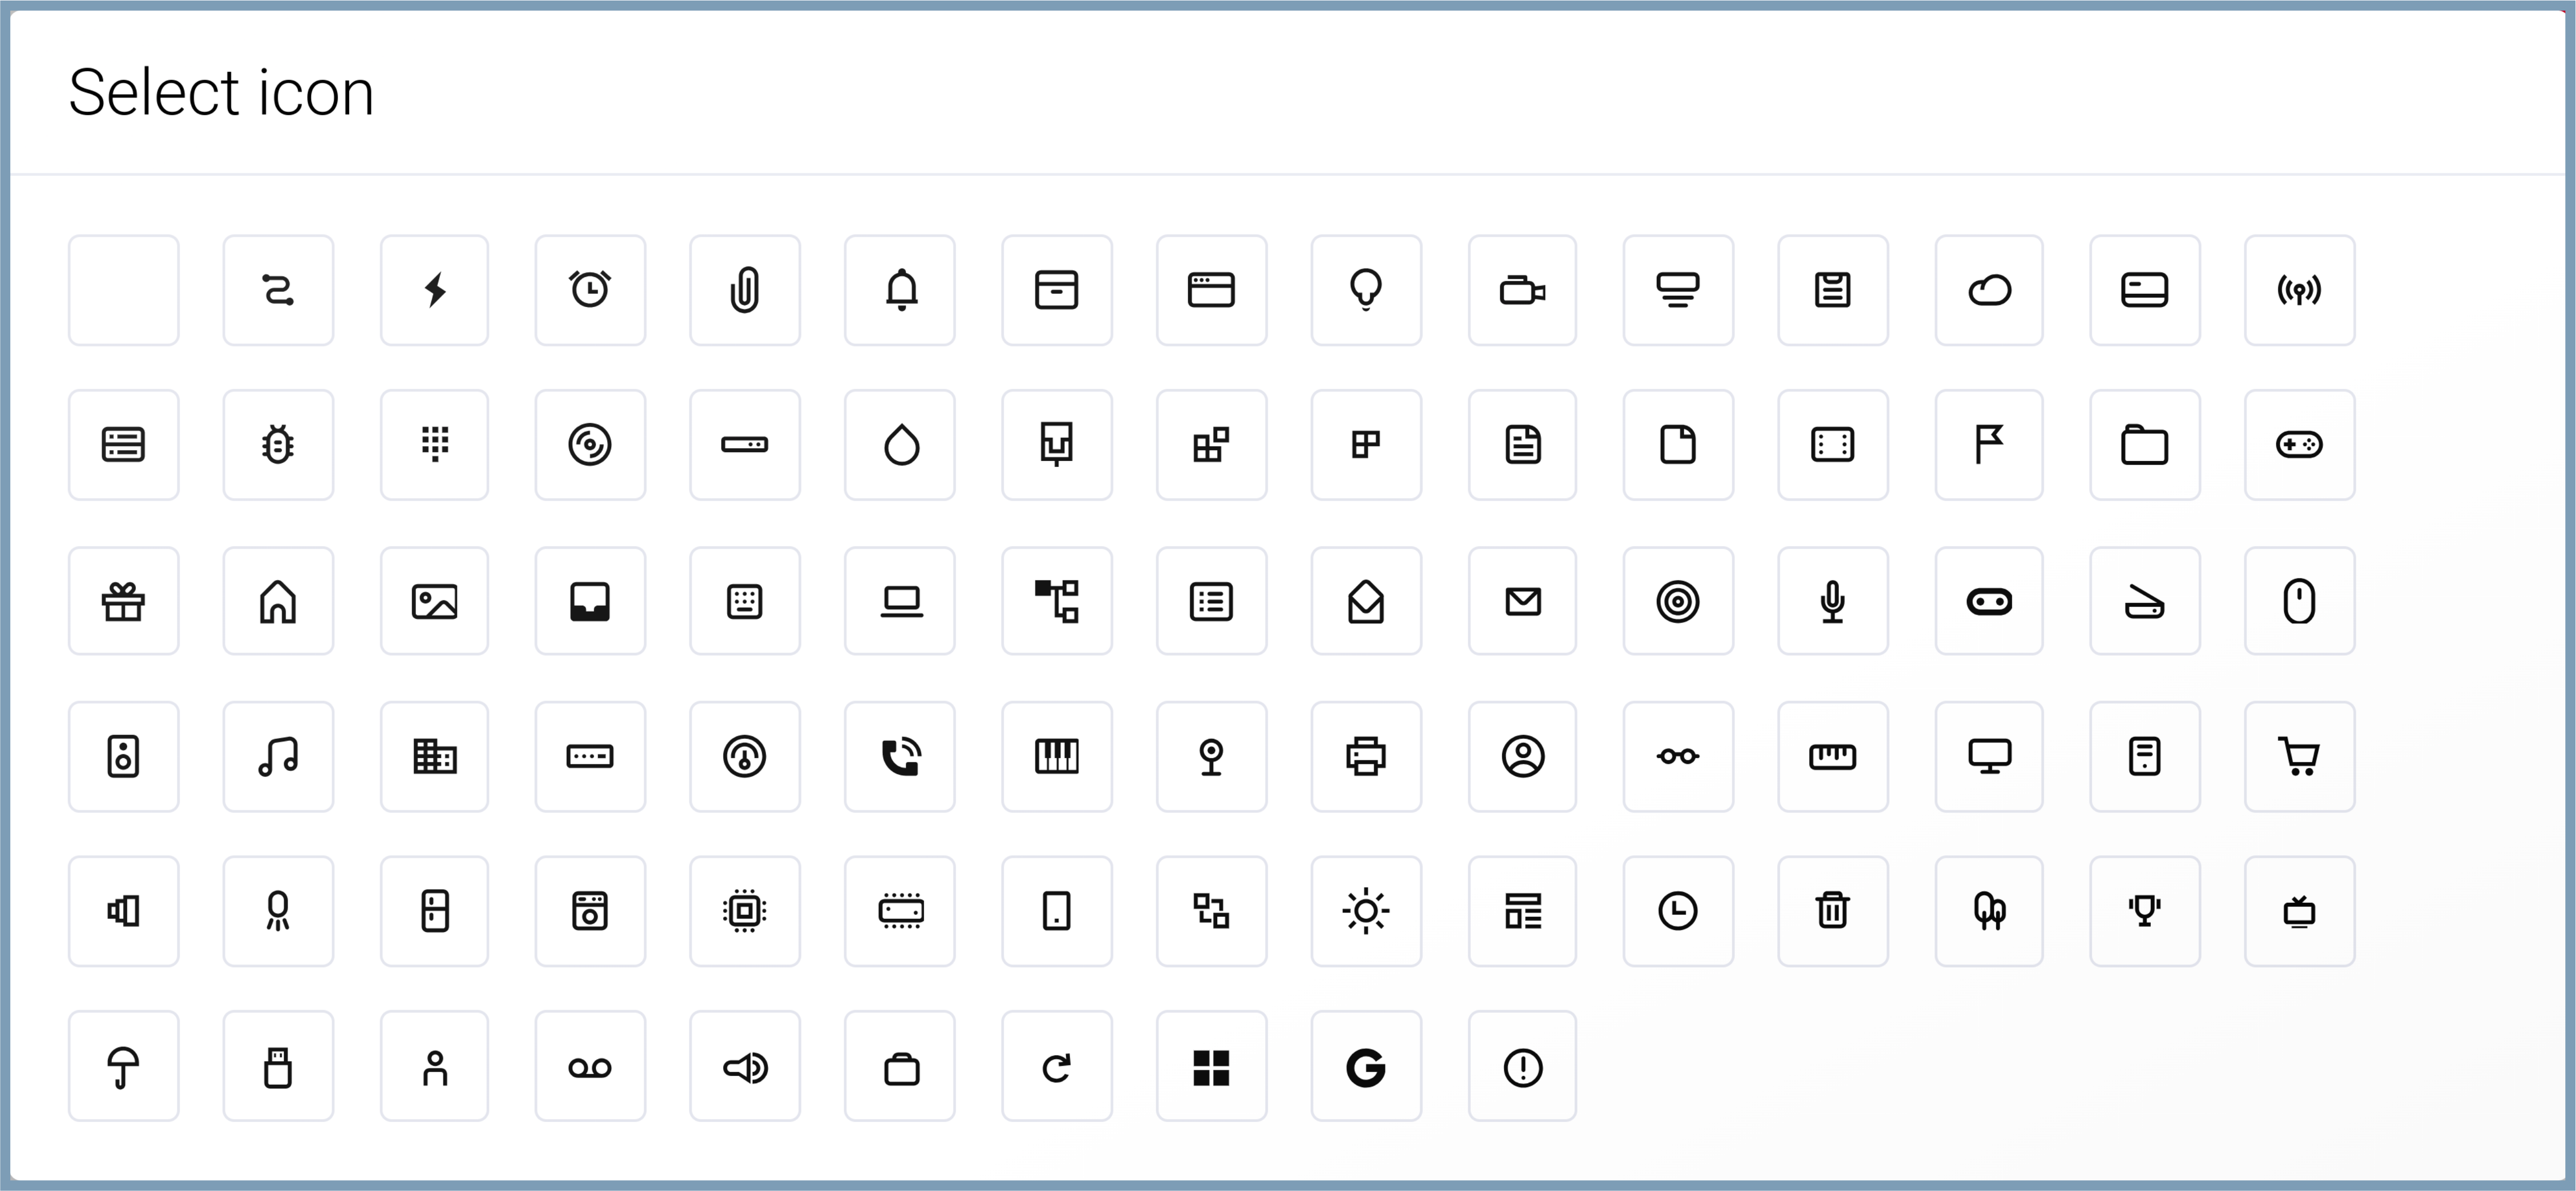Choose the house icon

tap(278, 601)
